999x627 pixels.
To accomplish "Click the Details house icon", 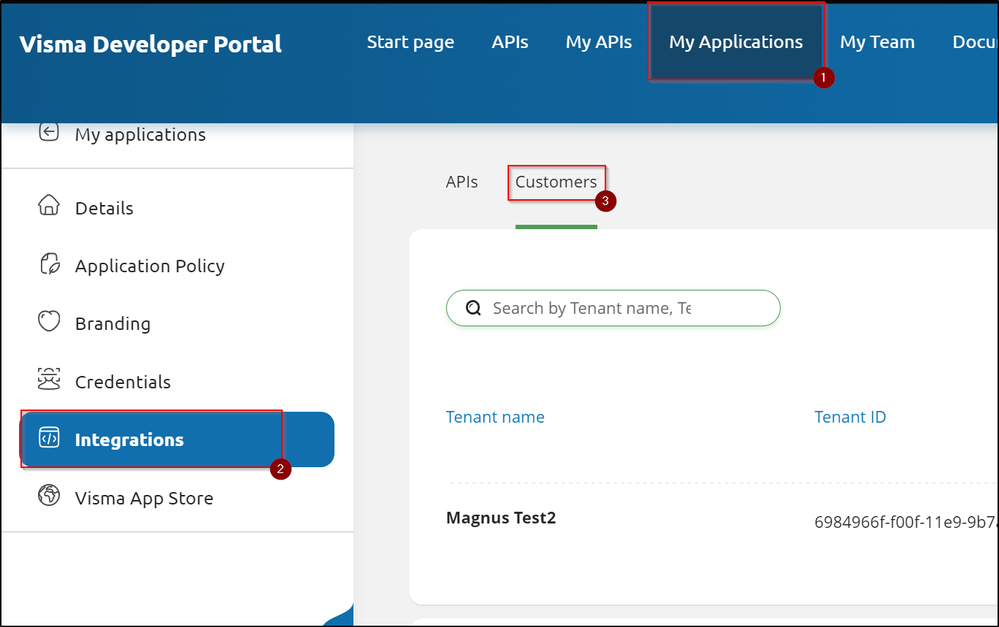I will tap(48, 207).
